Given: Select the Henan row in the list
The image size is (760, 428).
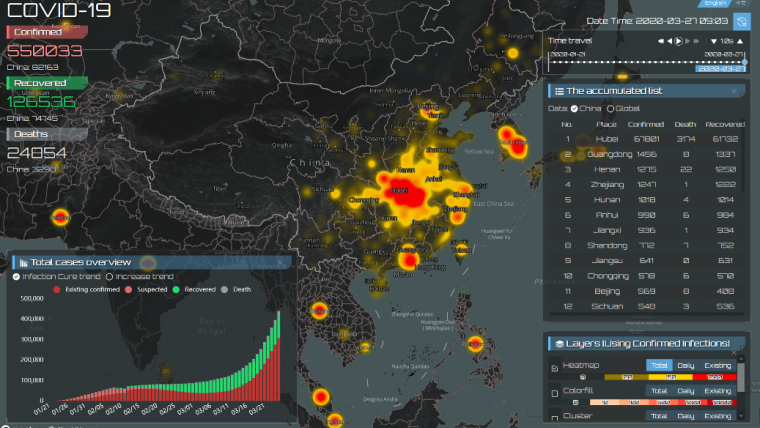Looking at the screenshot, I should click(x=646, y=170).
